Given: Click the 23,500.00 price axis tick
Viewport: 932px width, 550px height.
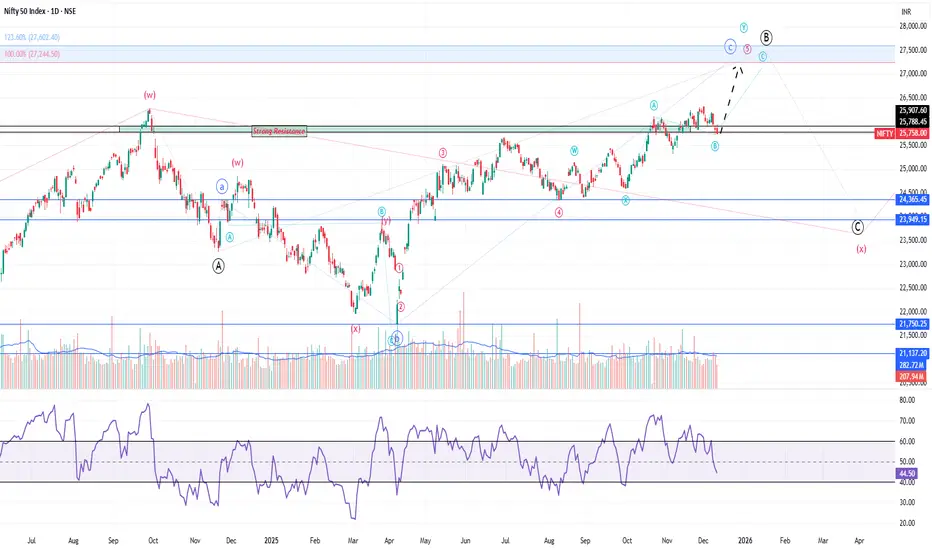Looking at the screenshot, I should (913, 240).
